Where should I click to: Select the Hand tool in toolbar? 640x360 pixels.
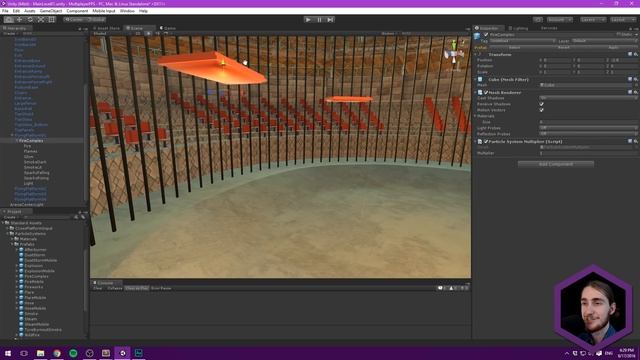[9, 19]
